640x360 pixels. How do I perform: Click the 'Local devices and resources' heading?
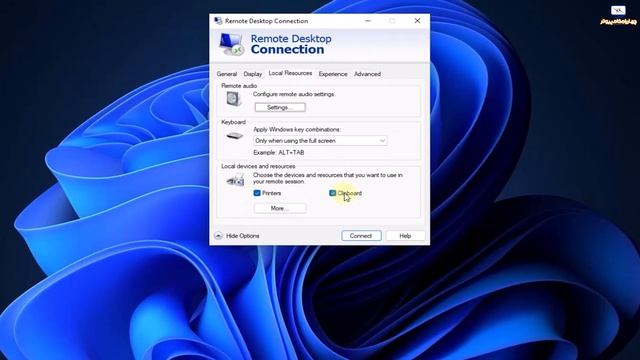coord(258,167)
